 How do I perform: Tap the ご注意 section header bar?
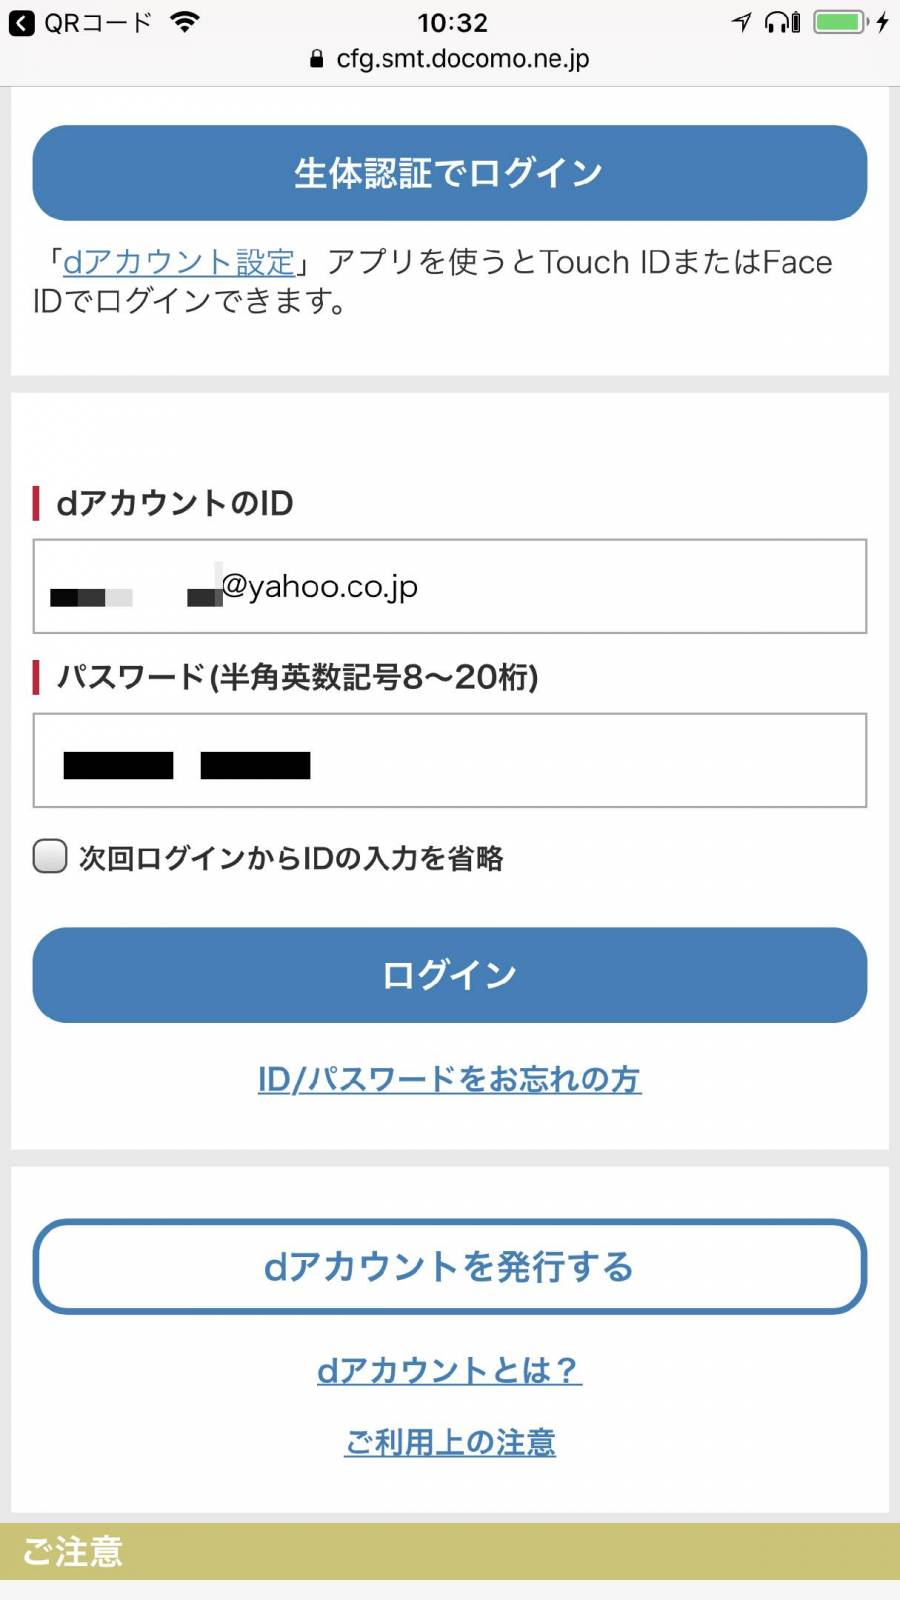tap(450, 1552)
